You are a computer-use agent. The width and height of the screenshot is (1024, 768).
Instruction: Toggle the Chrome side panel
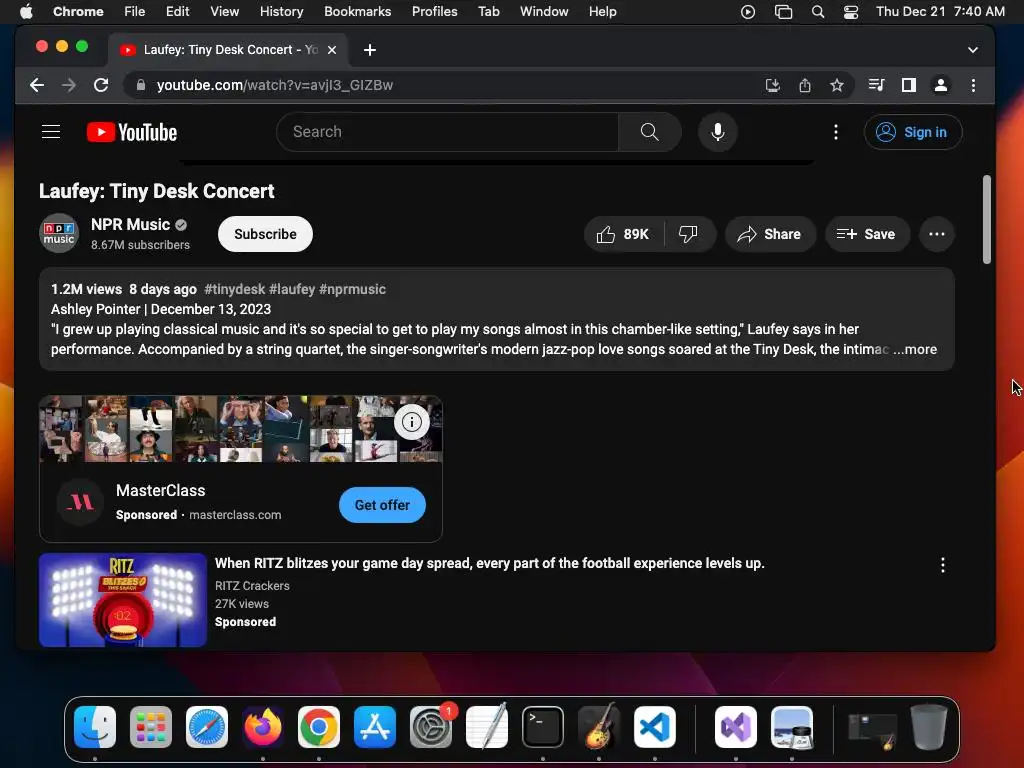[908, 85]
